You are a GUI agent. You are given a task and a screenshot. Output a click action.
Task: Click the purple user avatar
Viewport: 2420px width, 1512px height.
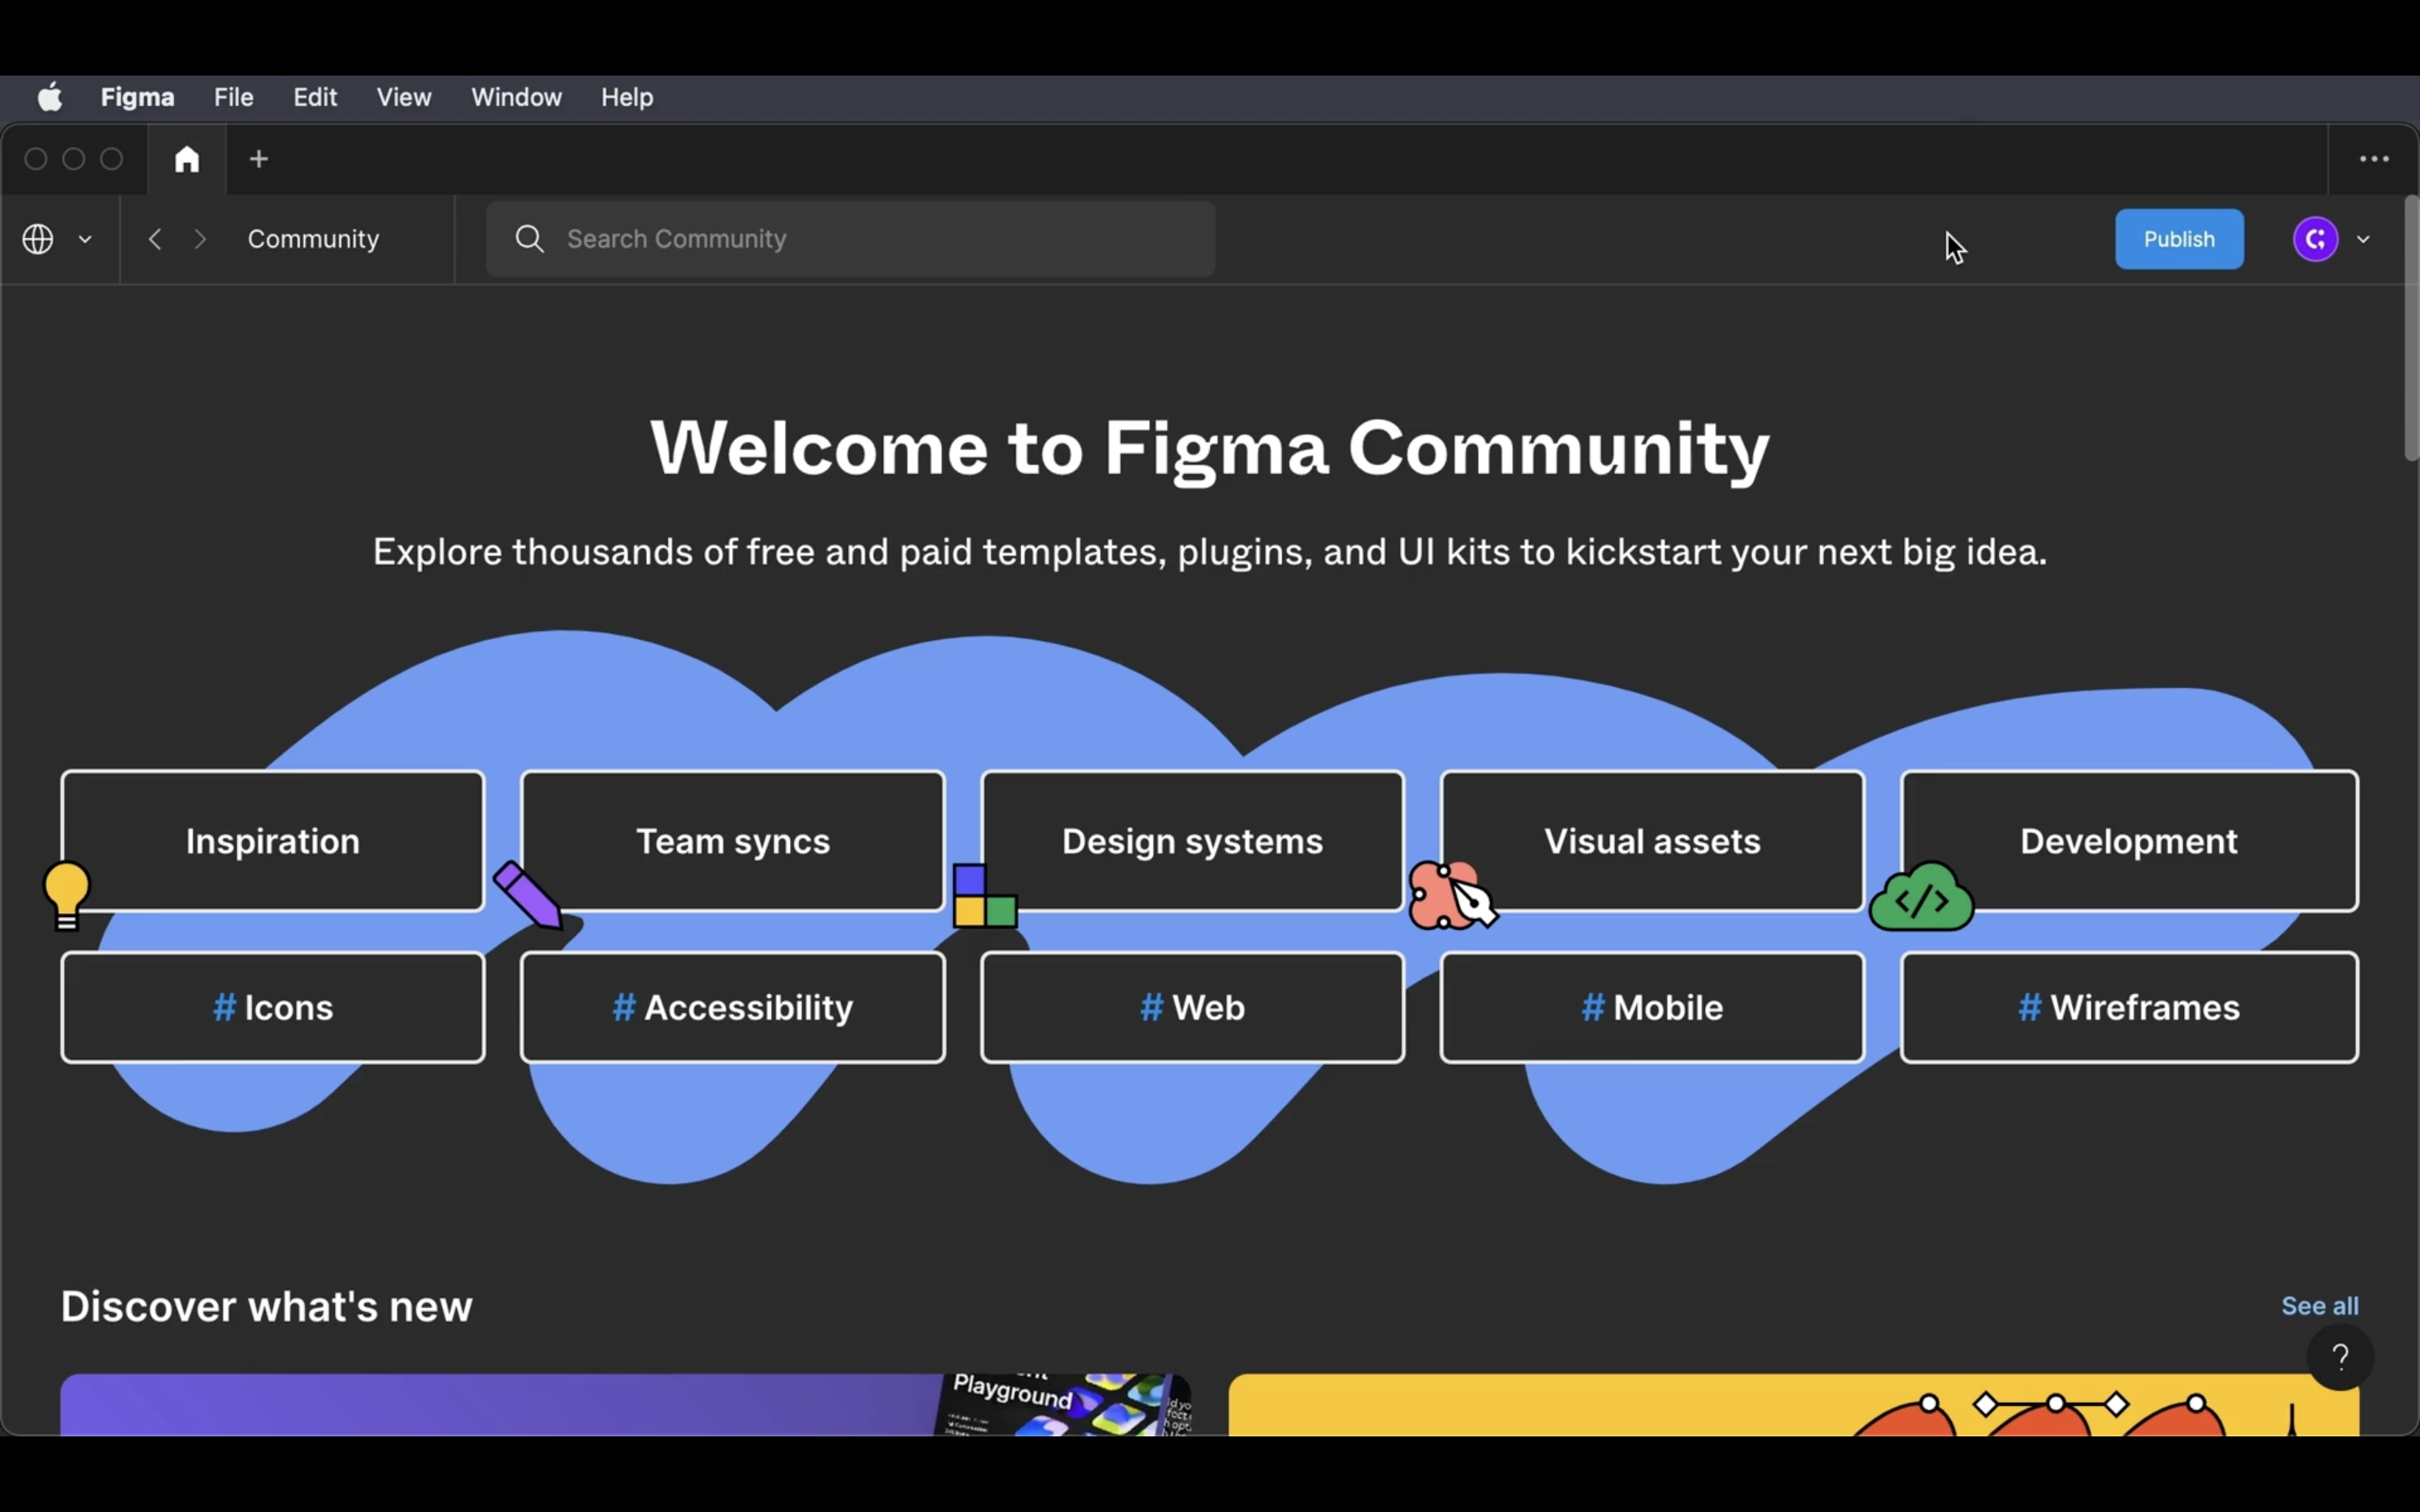(x=2315, y=239)
